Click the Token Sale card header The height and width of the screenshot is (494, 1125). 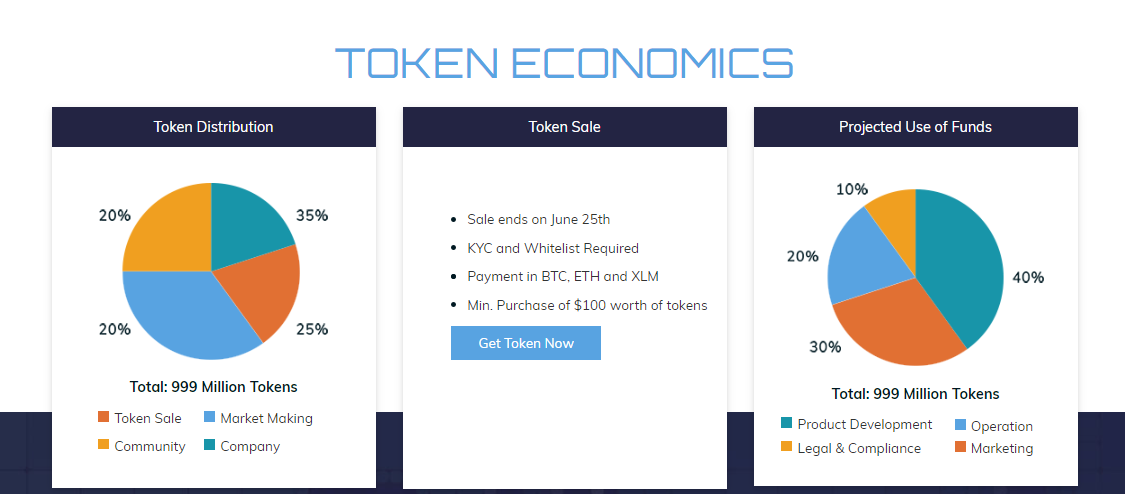[x=565, y=127]
